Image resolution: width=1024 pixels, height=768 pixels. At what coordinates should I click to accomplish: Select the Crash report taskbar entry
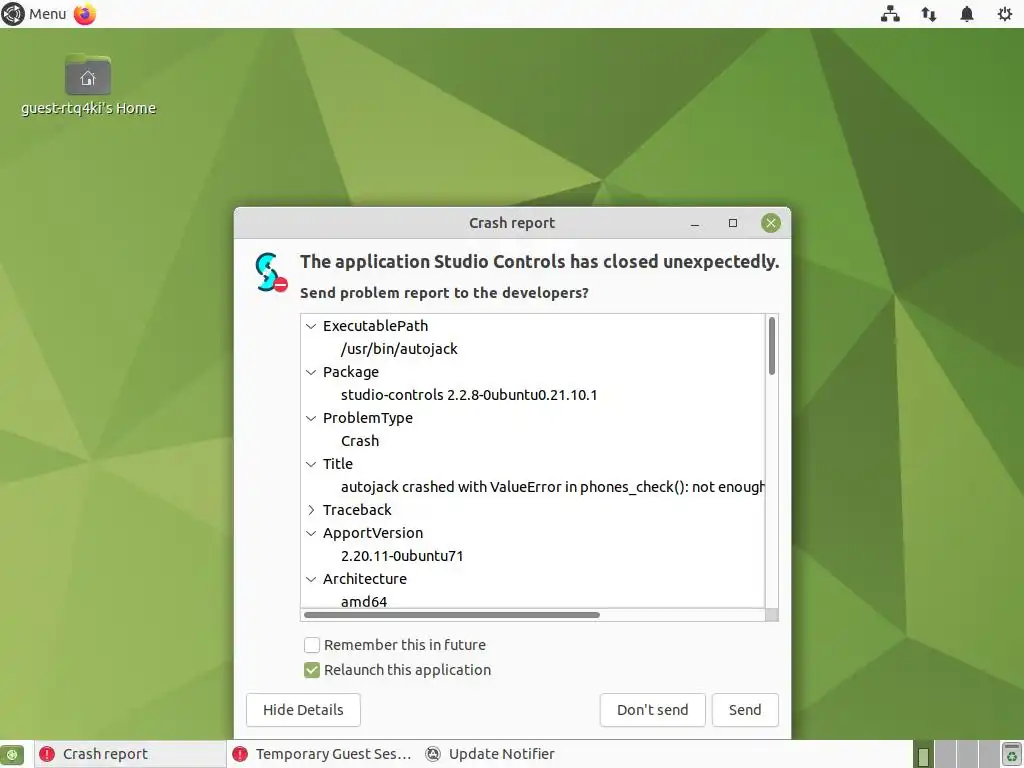click(x=129, y=754)
